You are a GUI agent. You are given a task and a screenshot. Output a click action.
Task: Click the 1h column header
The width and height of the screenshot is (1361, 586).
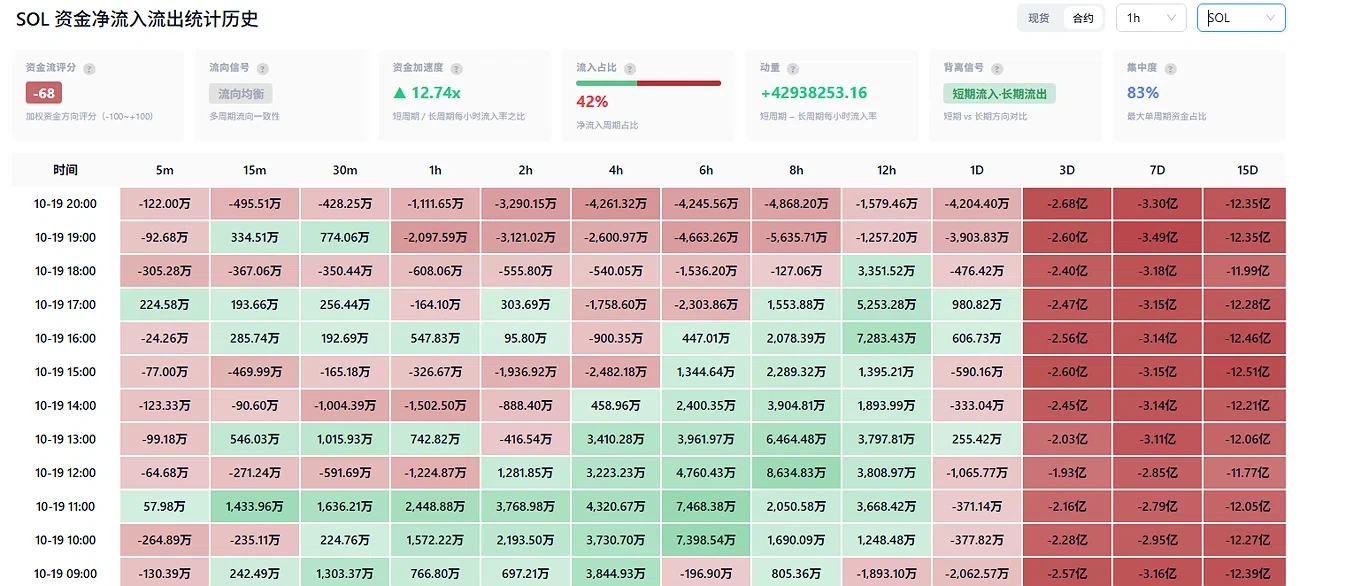pyautogui.click(x=435, y=170)
